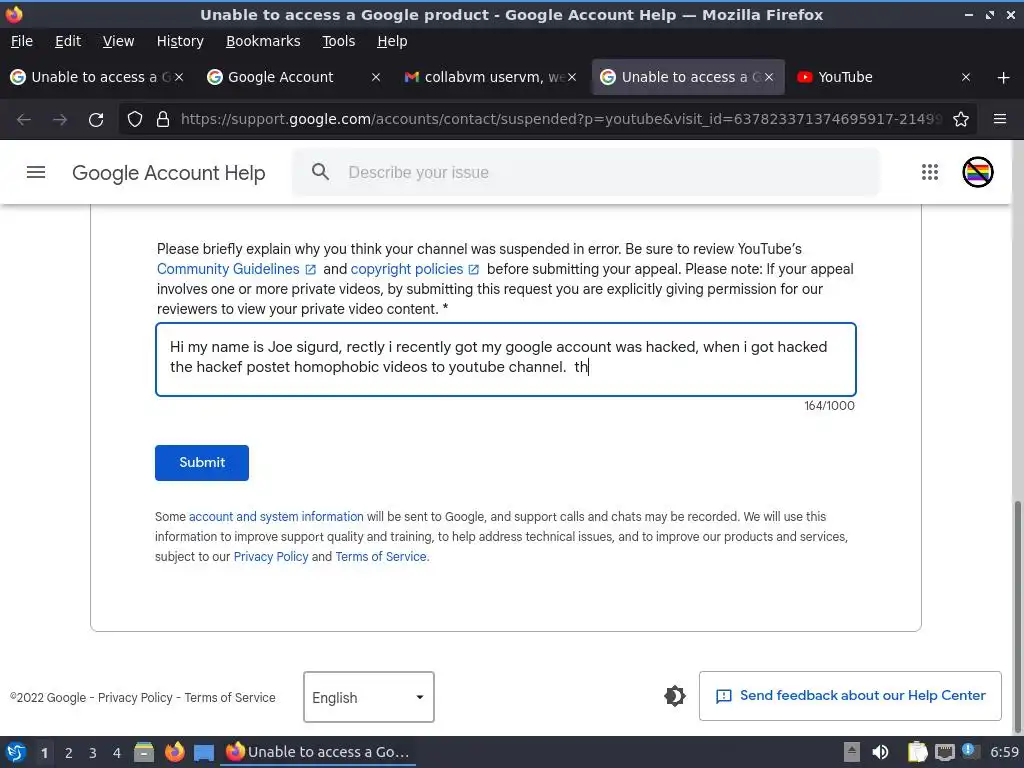The height and width of the screenshot is (768, 1024).
Task: Click inside the appeal explanation textarea
Action: click(505, 359)
